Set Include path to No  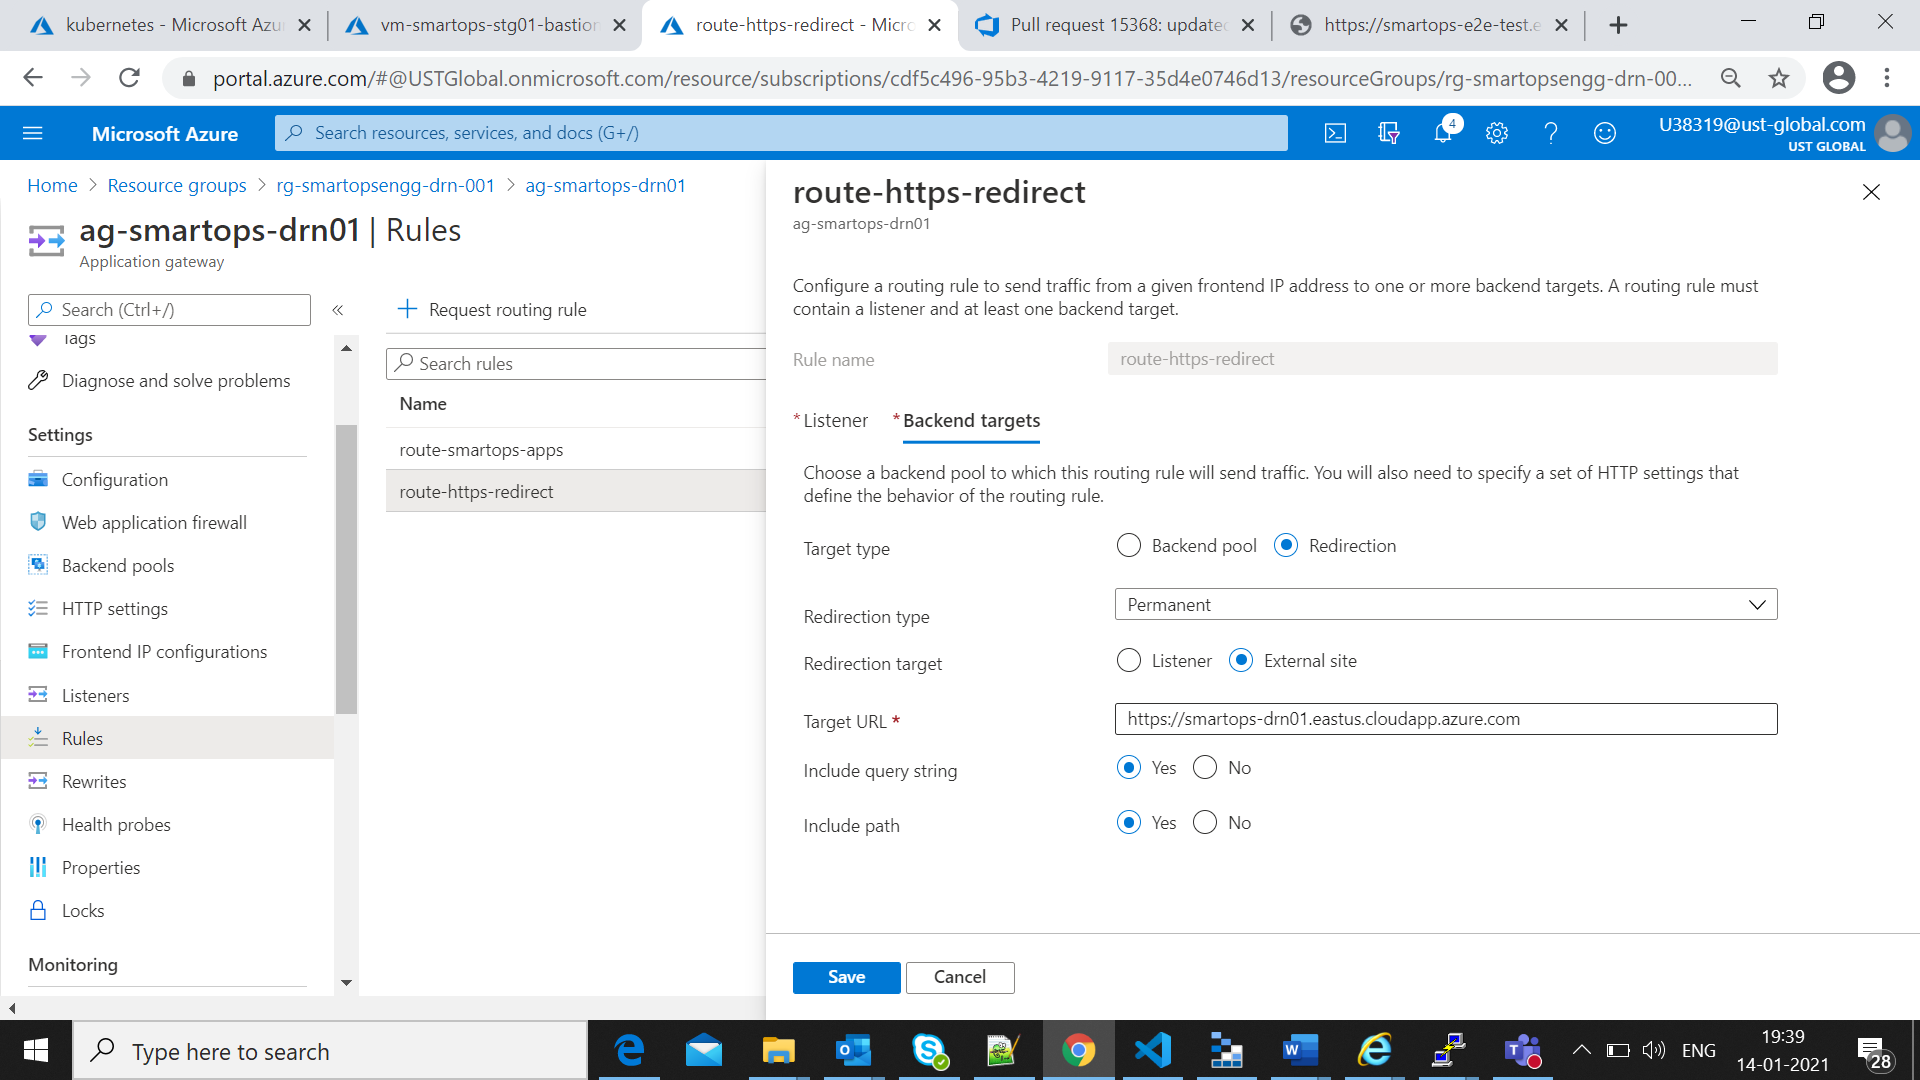pyautogui.click(x=1205, y=822)
